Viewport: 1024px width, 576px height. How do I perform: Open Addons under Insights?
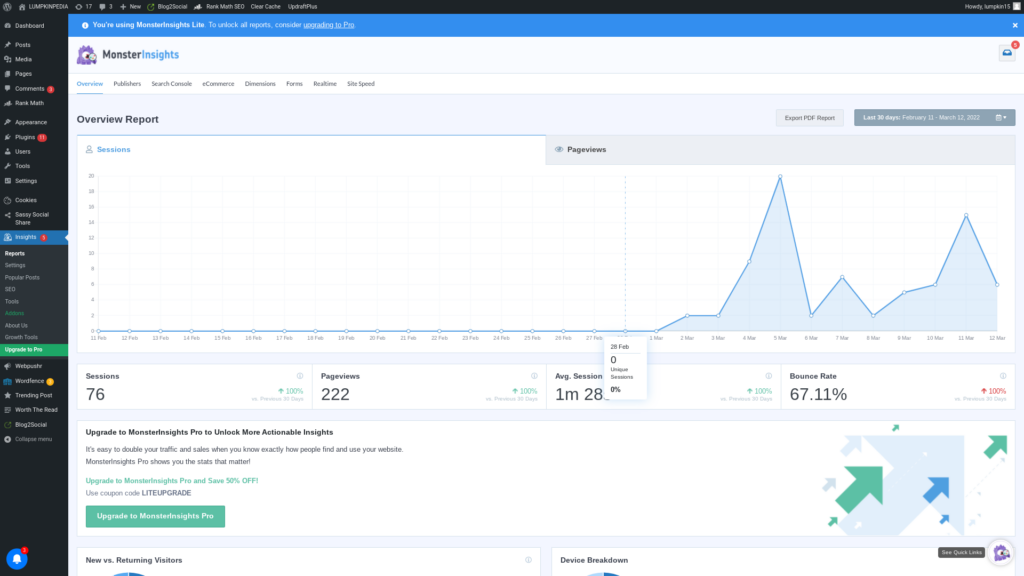tap(14, 313)
